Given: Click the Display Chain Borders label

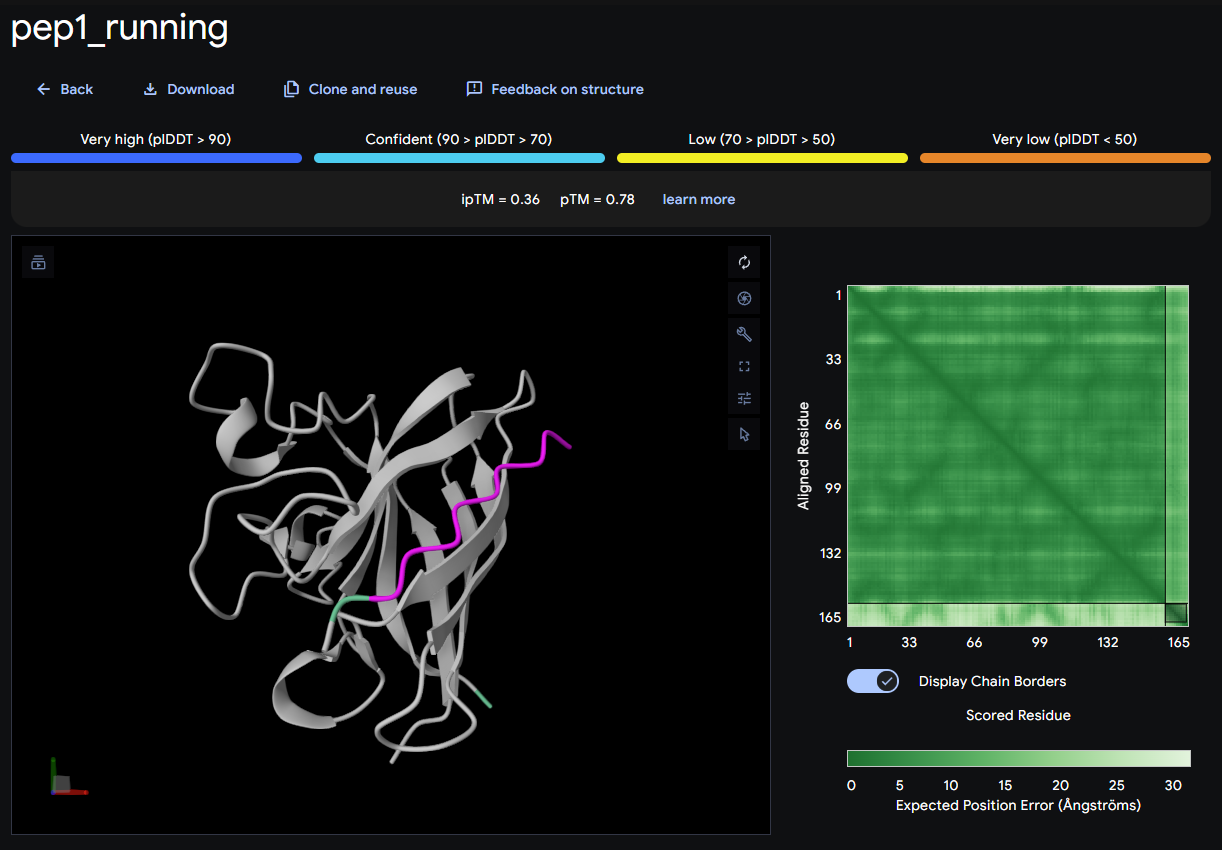Looking at the screenshot, I should (993, 681).
